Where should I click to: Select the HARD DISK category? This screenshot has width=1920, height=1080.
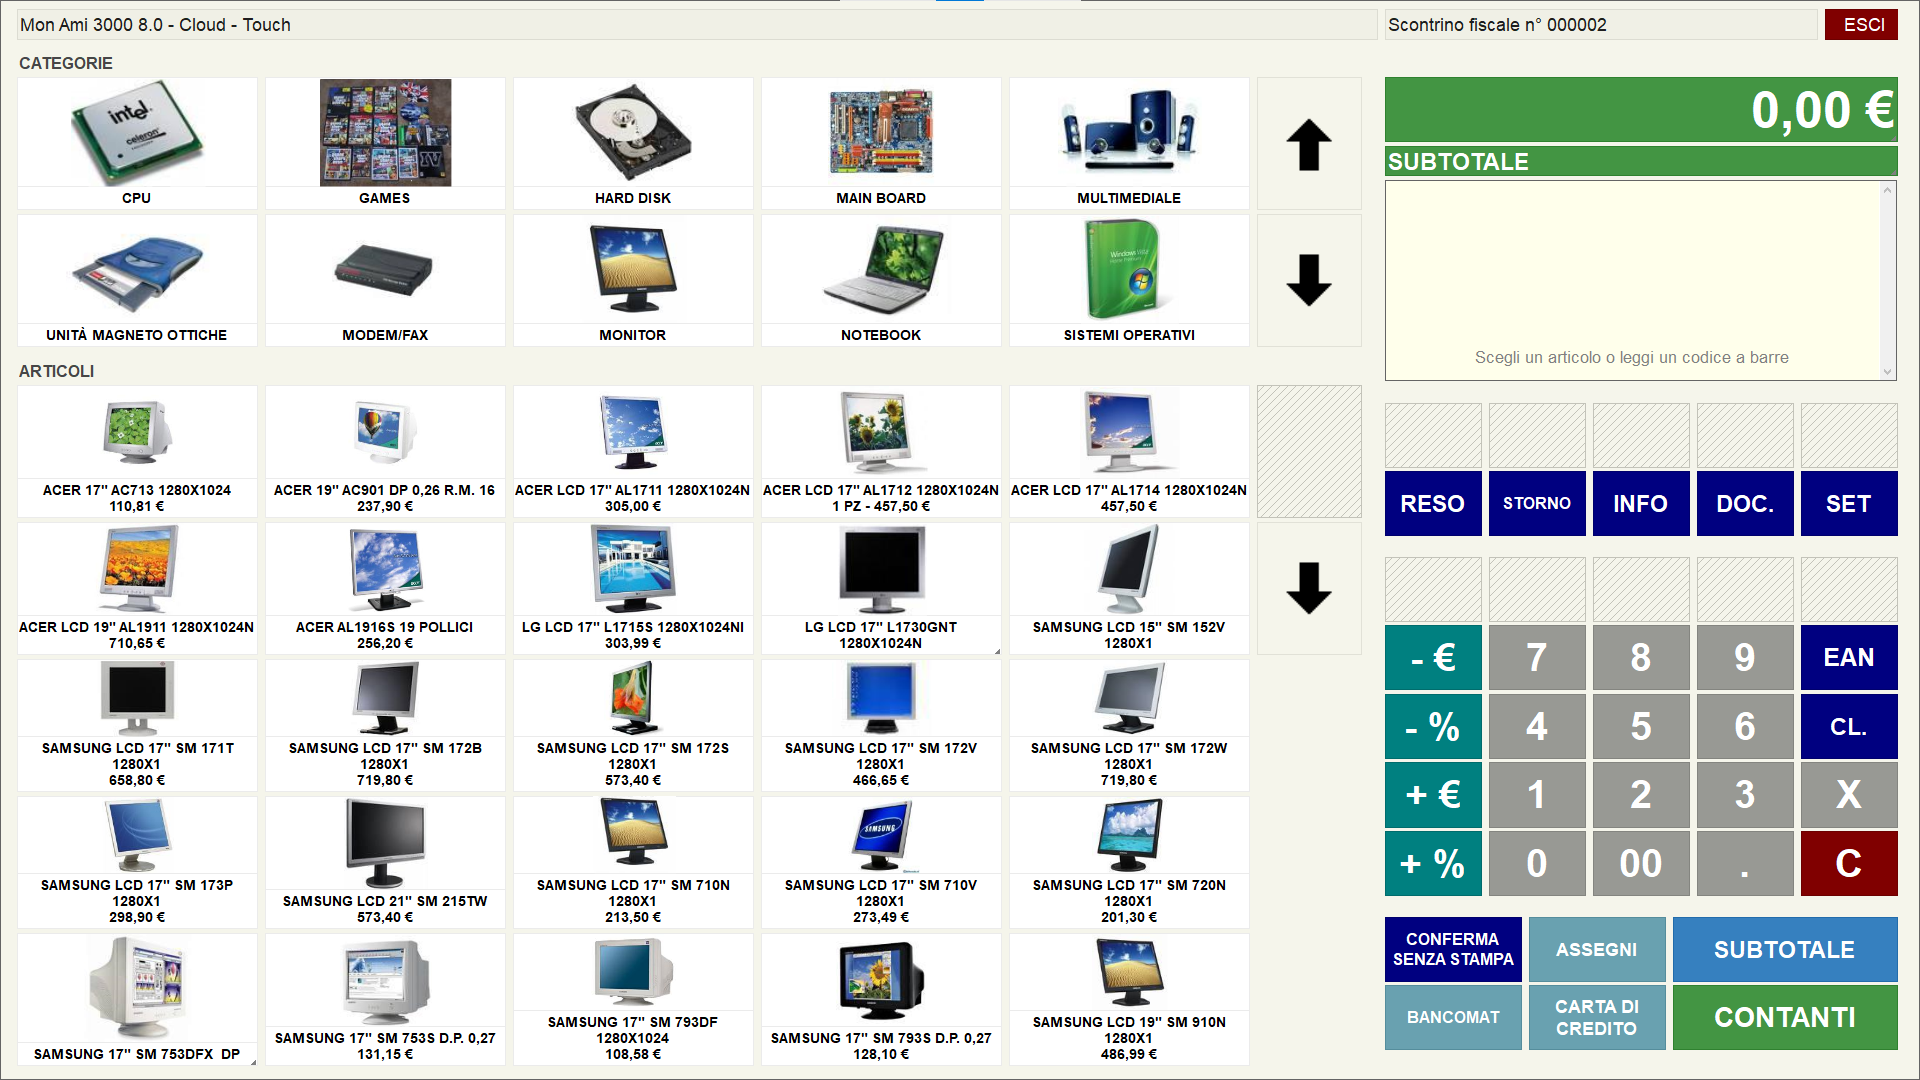(633, 143)
